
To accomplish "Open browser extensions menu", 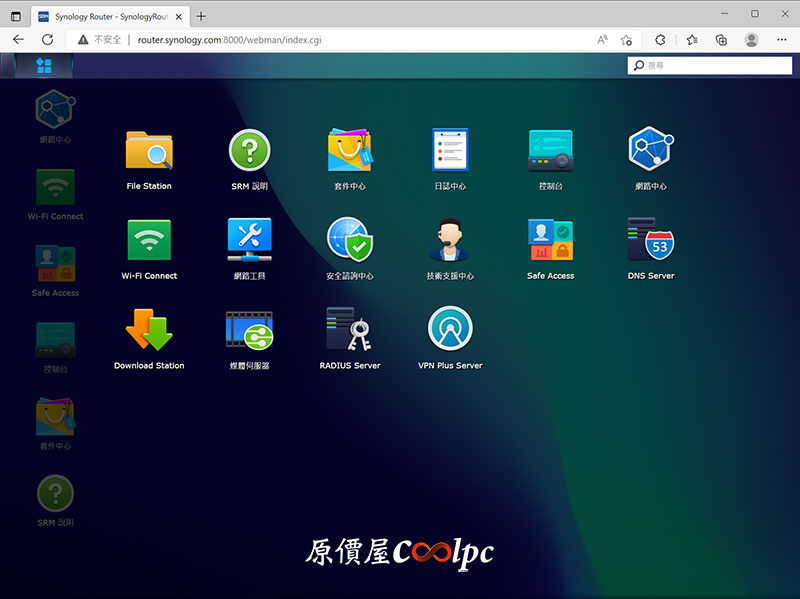I will pos(660,40).
